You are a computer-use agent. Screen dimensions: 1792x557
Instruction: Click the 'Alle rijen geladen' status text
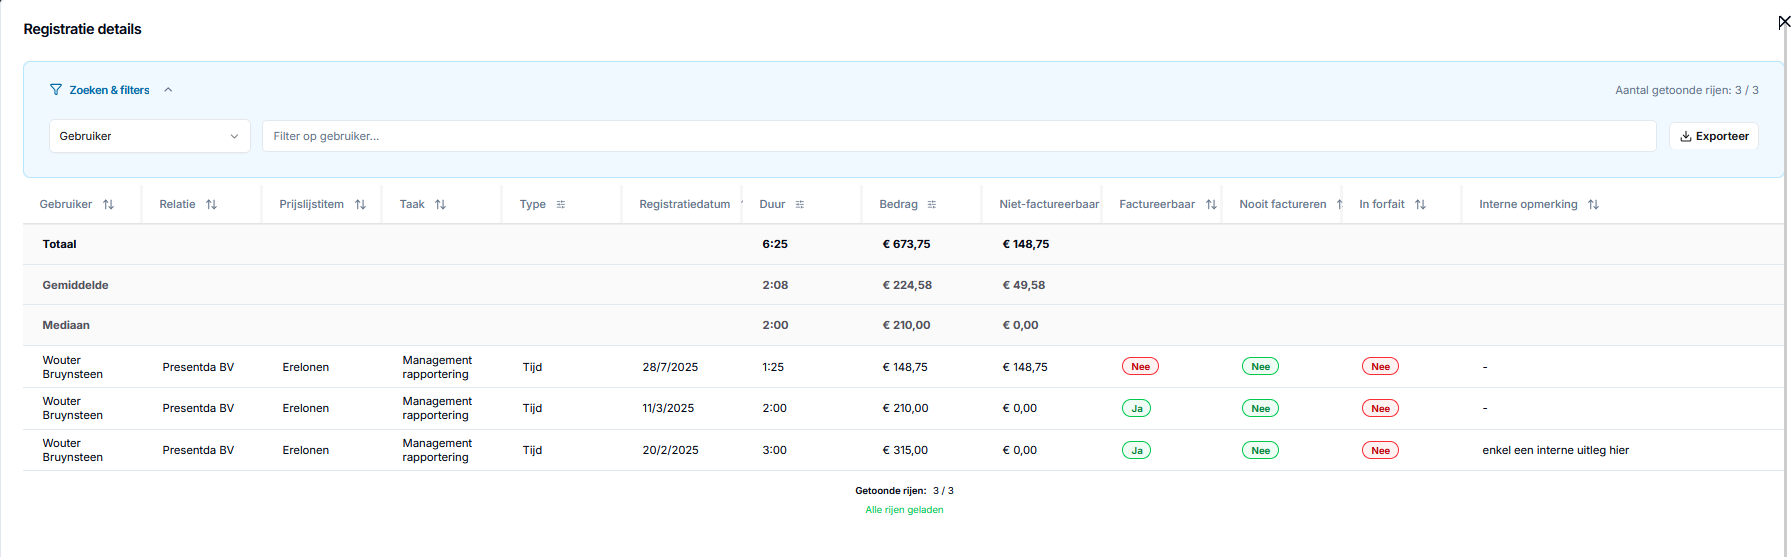tap(904, 510)
